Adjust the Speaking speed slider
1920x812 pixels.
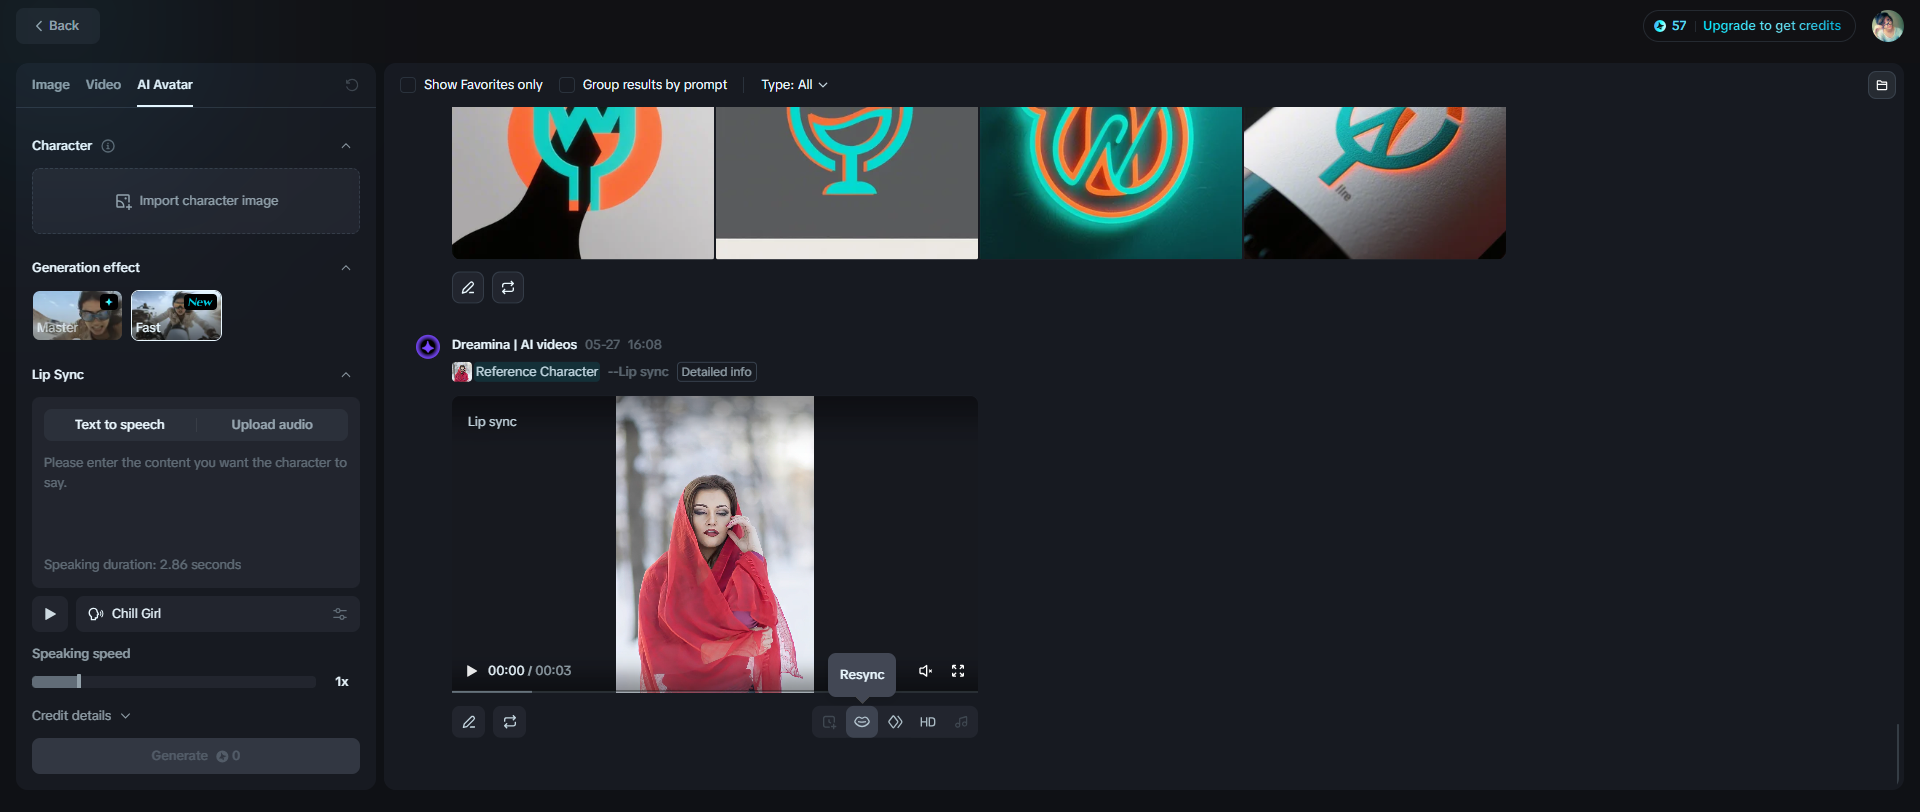click(x=174, y=682)
